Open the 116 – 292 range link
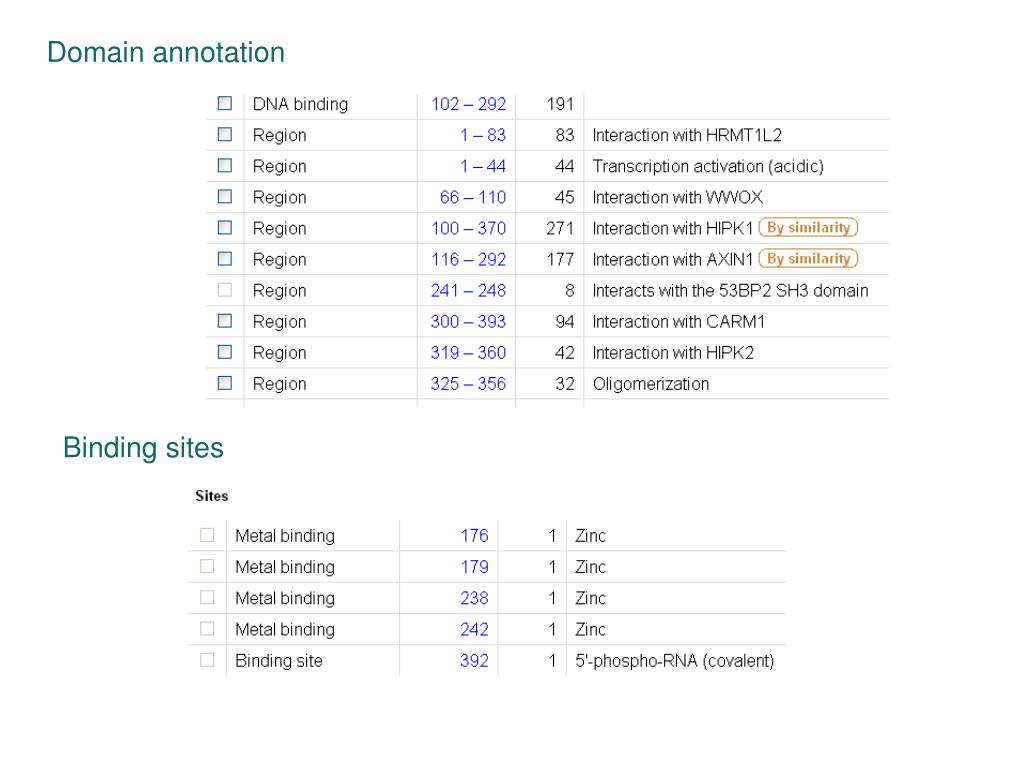This screenshot has width=1024, height=768. click(x=468, y=259)
